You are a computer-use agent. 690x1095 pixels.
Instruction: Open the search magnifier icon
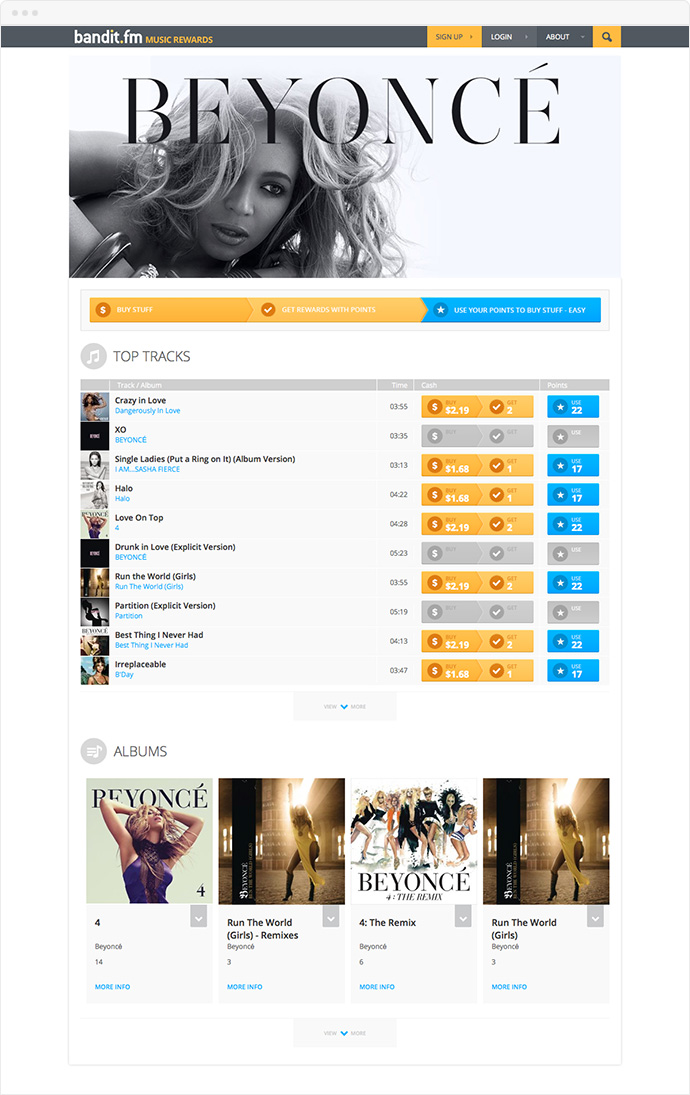pyautogui.click(x=606, y=37)
